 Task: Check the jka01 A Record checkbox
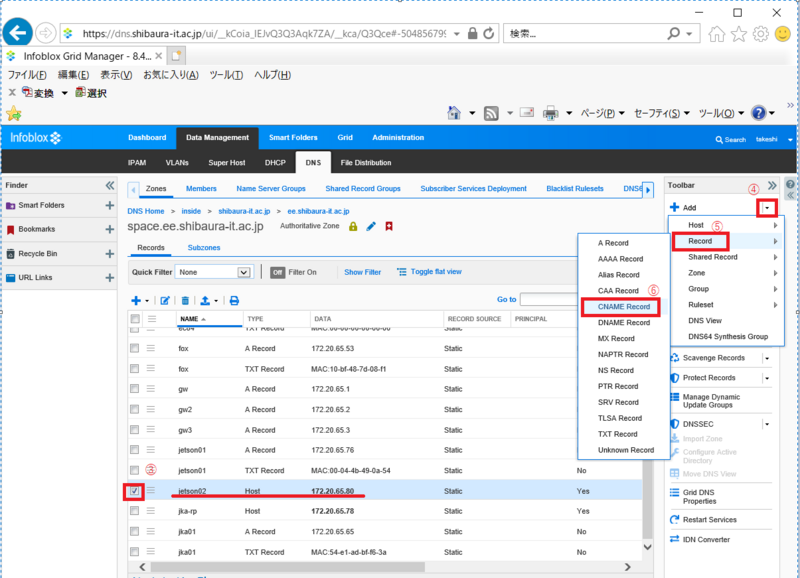pyautogui.click(x=134, y=531)
